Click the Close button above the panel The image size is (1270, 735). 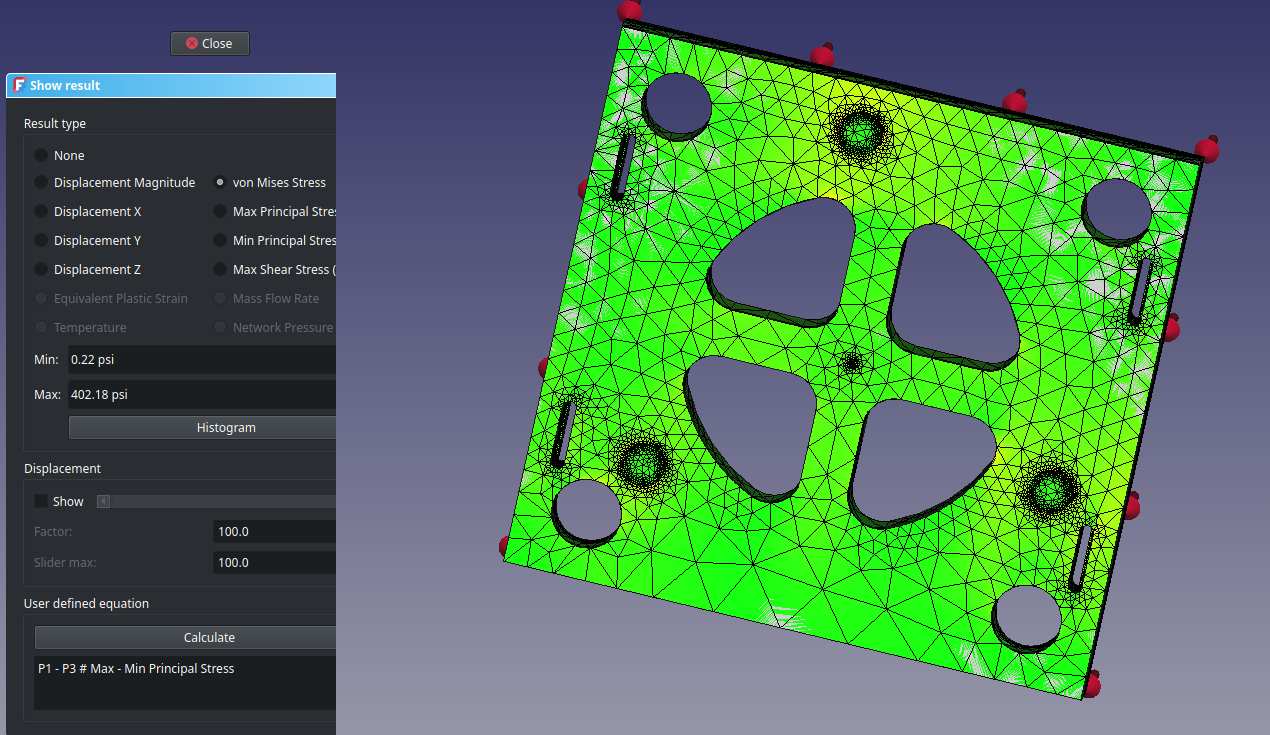pyautogui.click(x=209, y=44)
